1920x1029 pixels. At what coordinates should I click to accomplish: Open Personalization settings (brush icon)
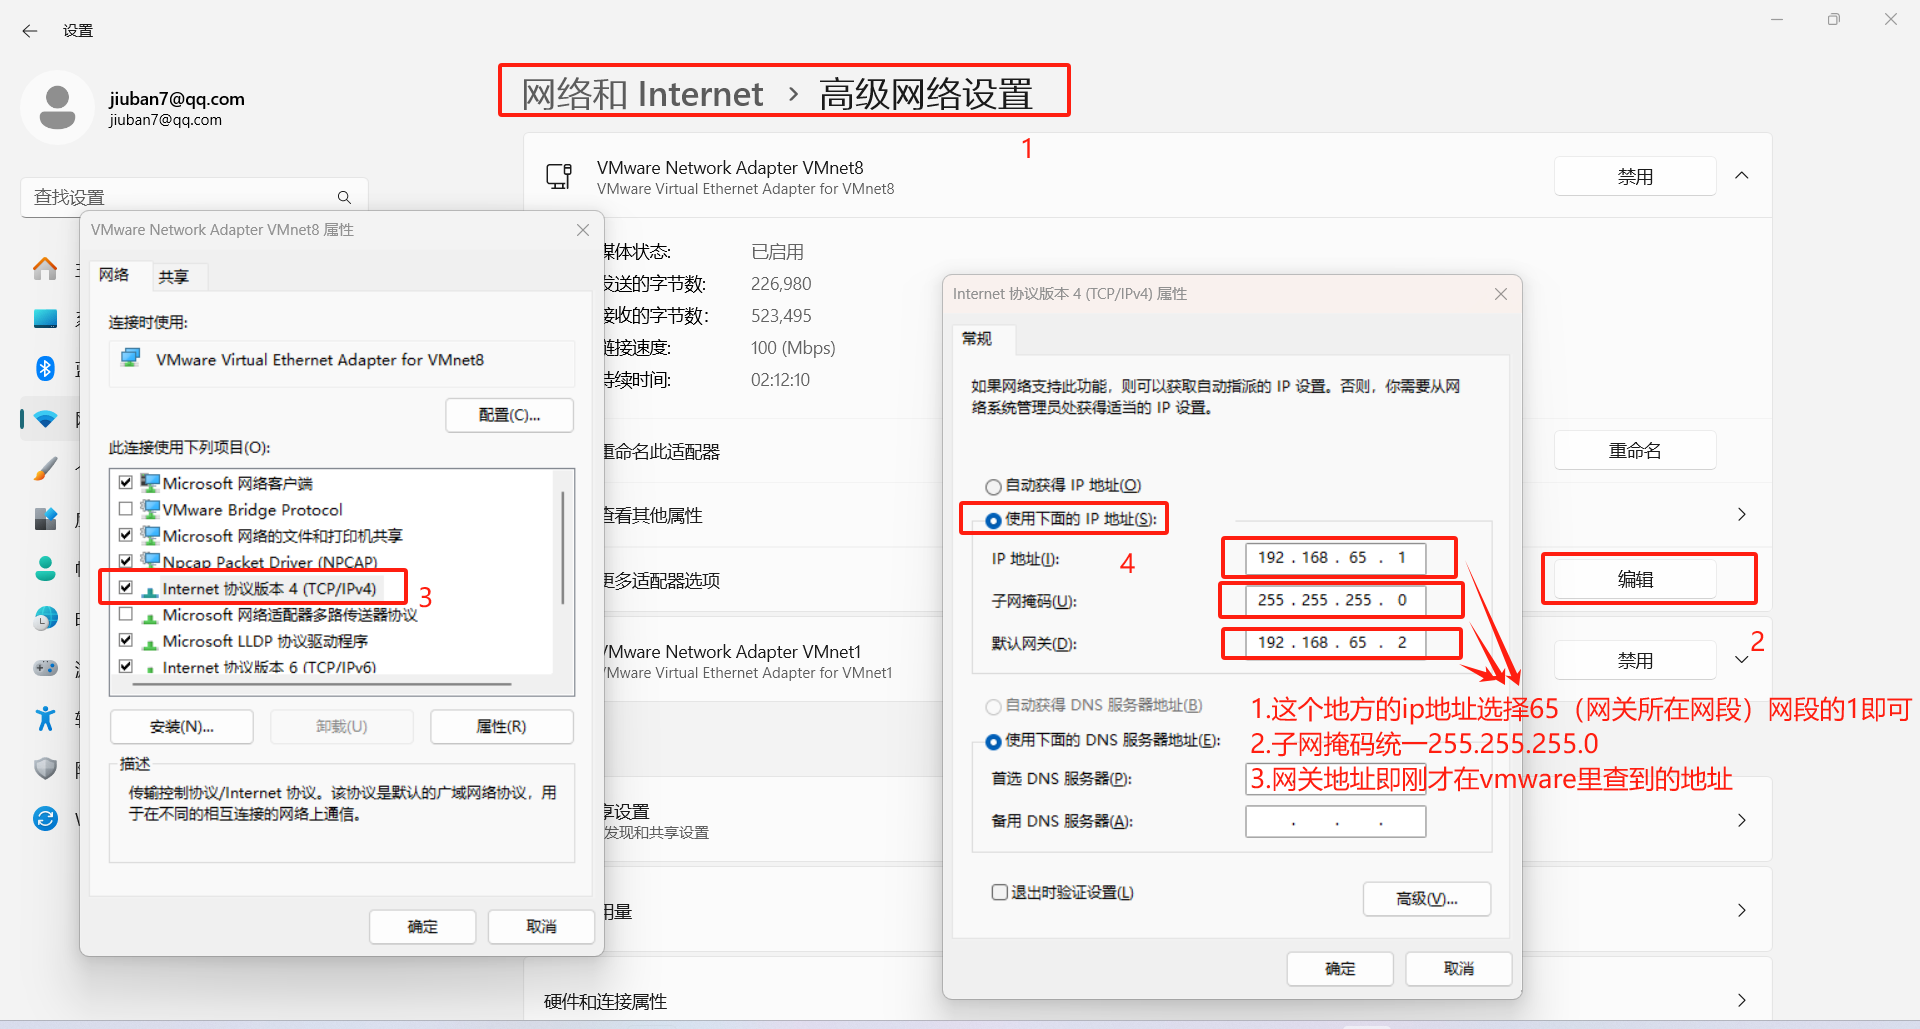coord(45,468)
